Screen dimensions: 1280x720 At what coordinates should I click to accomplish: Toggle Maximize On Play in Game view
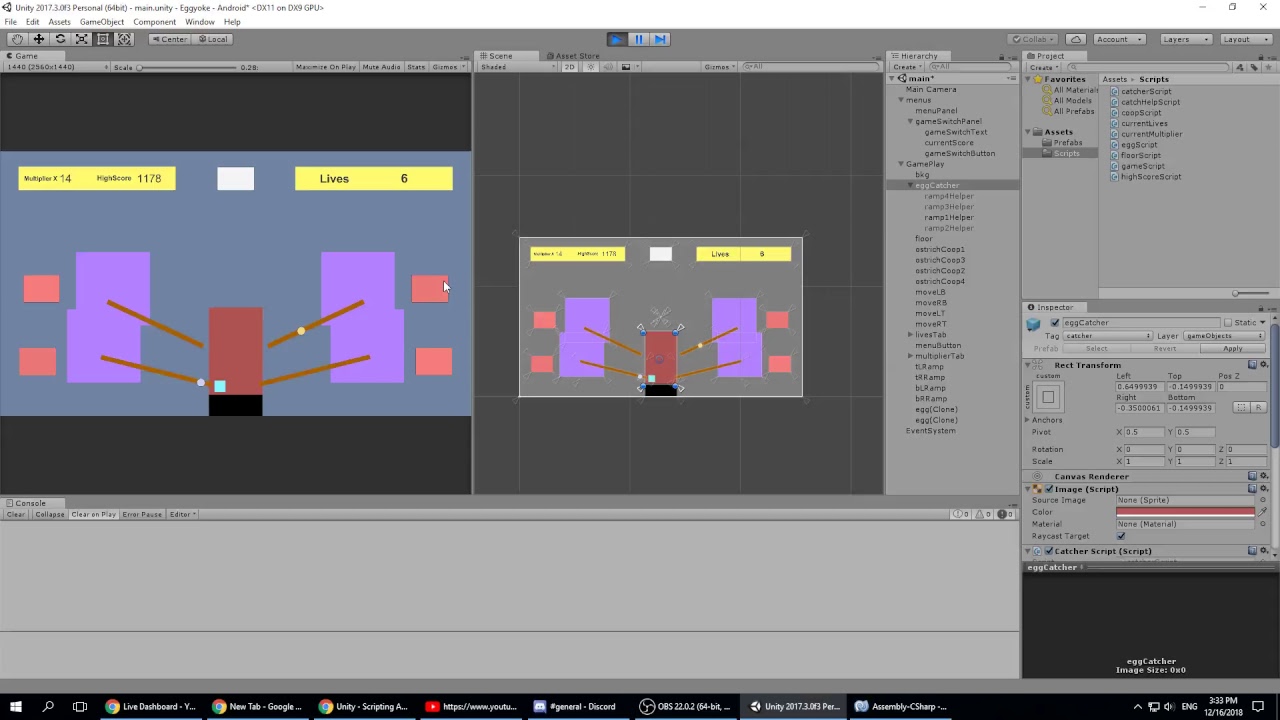326,67
